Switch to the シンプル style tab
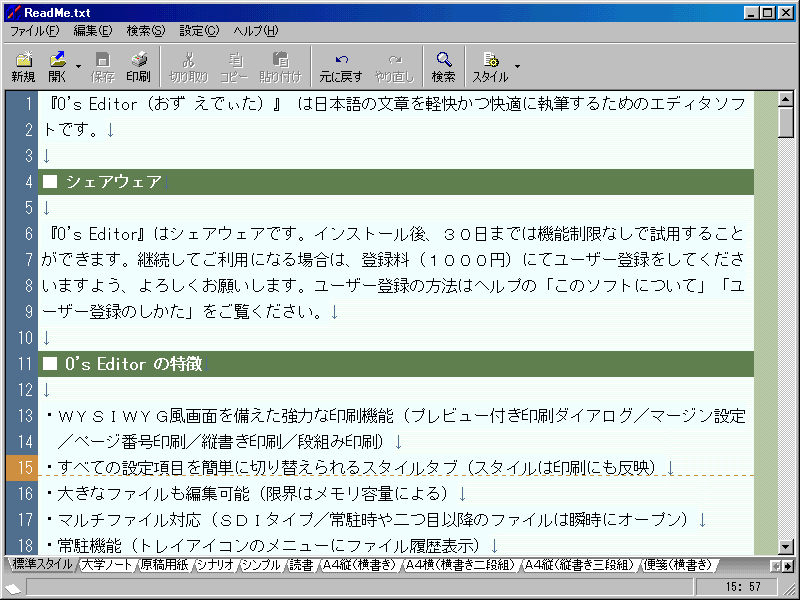Viewport: 800px width, 600px height. 261,565
